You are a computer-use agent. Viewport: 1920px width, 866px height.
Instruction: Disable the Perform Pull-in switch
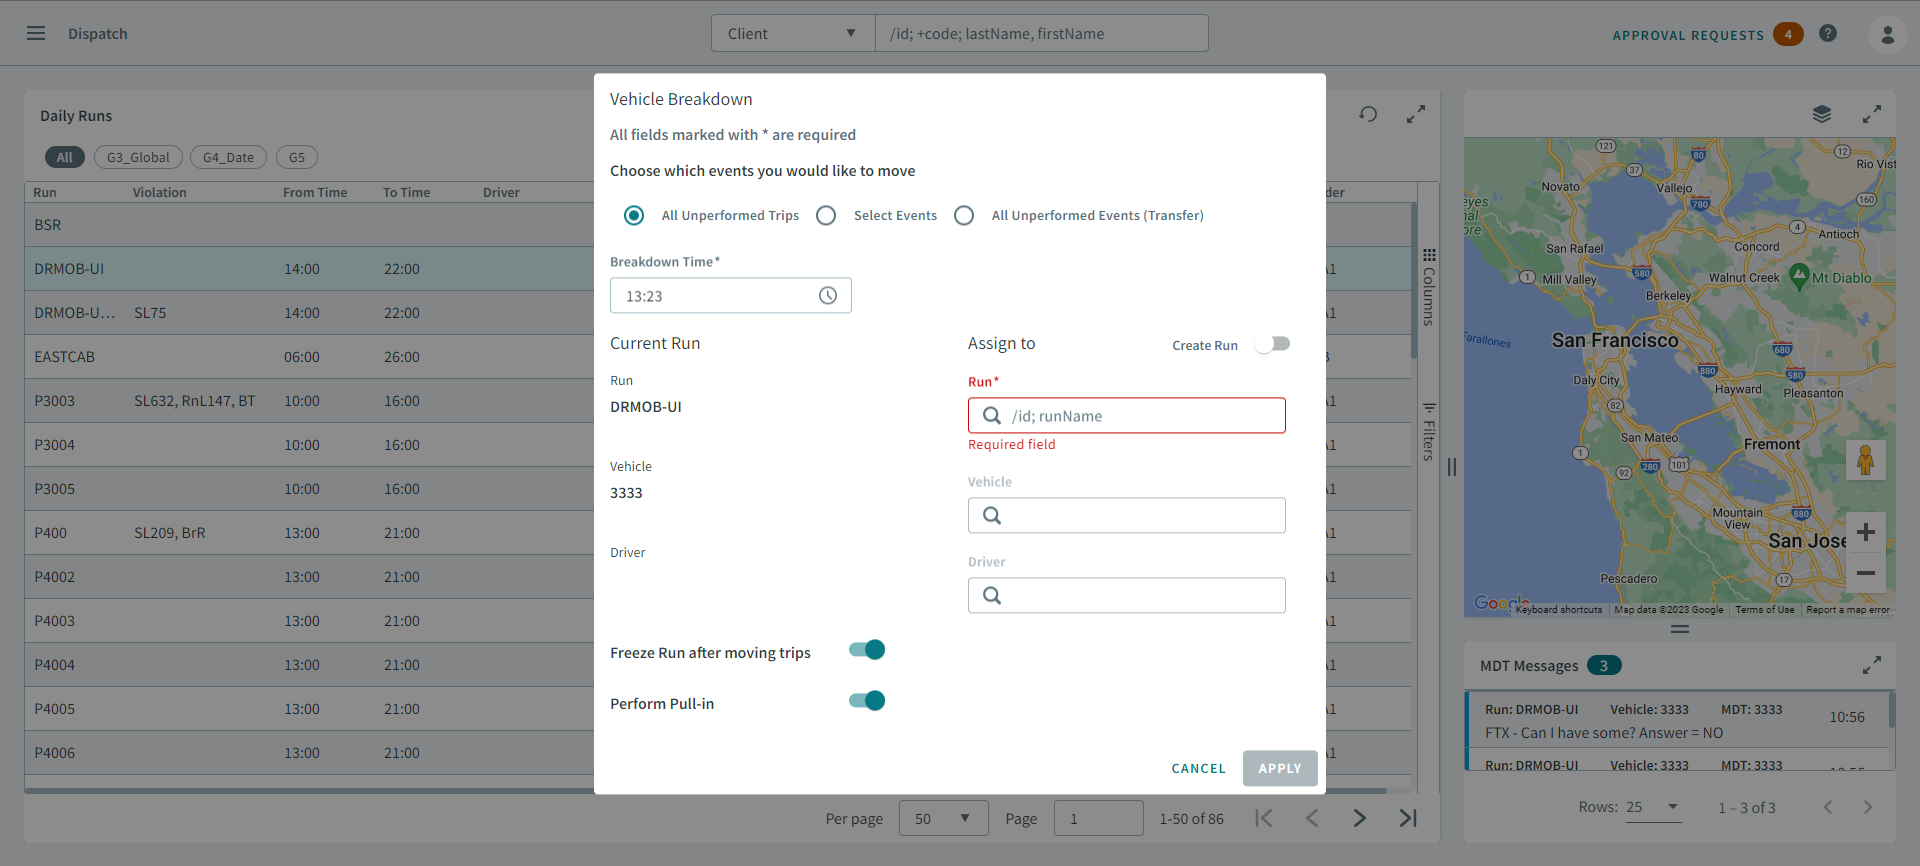coord(867,701)
